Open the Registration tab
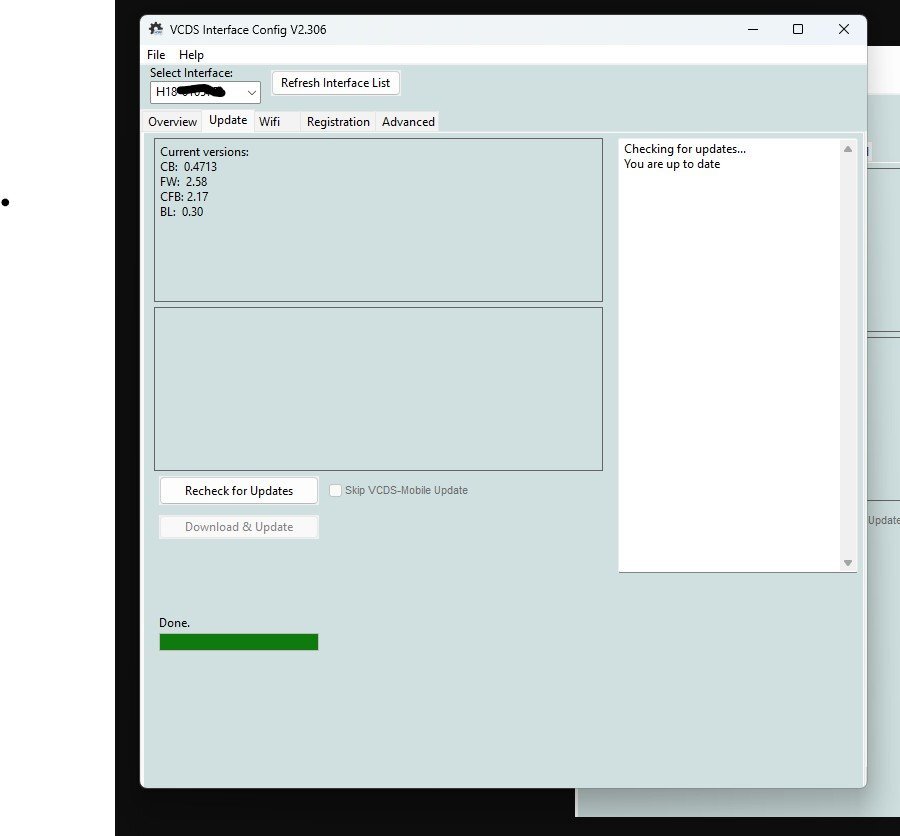Screen dimensions: 900x836 [338, 122]
